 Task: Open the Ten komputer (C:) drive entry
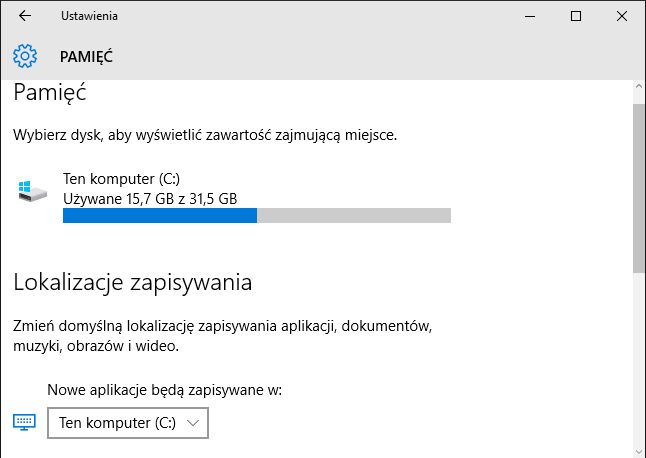click(x=257, y=197)
